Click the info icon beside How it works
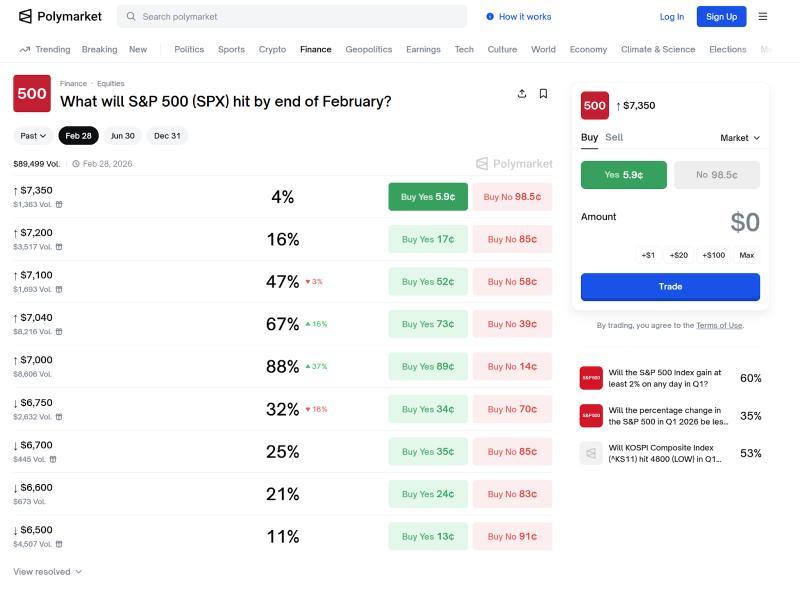The height and width of the screenshot is (594, 800). (x=490, y=16)
